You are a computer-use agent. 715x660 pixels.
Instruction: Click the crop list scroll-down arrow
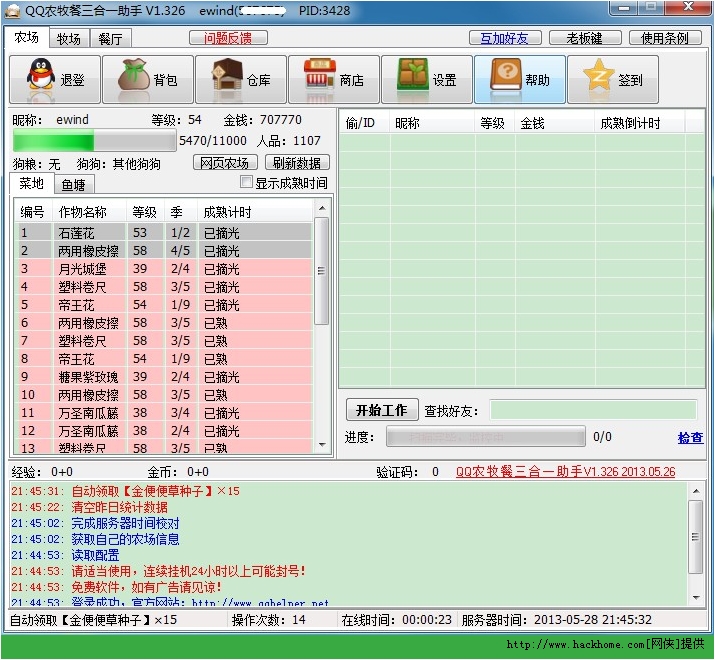(x=322, y=444)
